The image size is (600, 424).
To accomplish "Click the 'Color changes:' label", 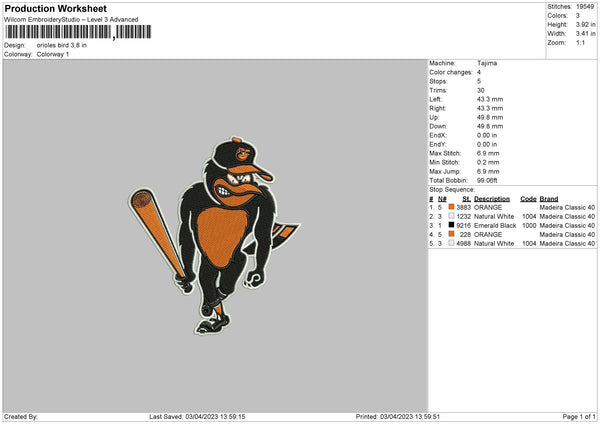I will point(451,72).
